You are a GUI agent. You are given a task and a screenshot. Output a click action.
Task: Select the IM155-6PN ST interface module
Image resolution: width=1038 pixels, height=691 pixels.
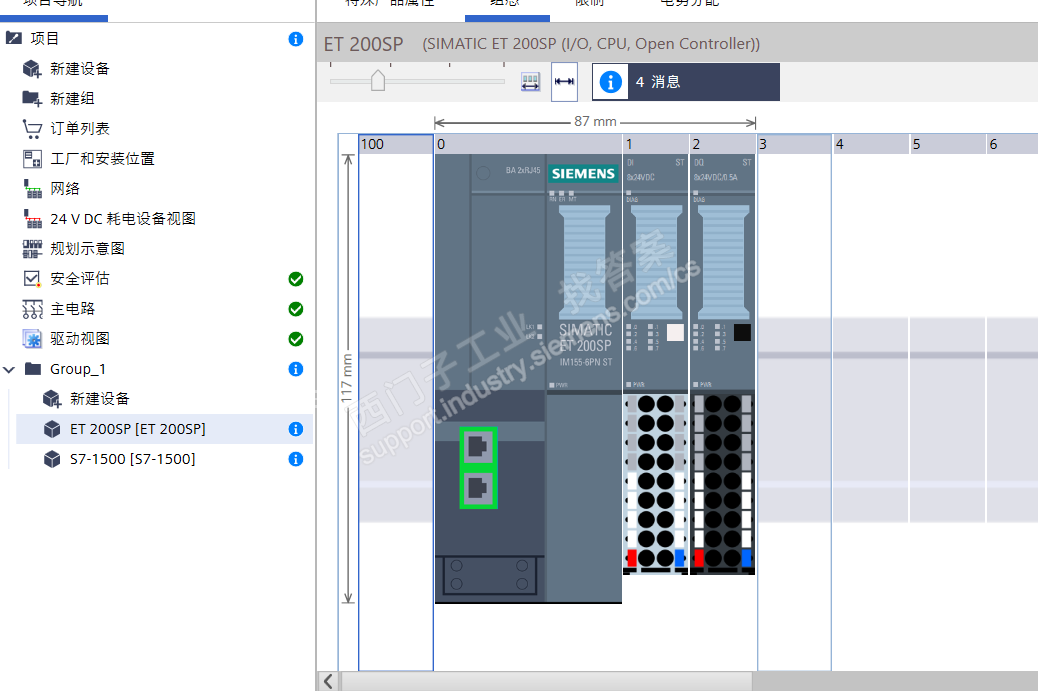tap(528, 379)
